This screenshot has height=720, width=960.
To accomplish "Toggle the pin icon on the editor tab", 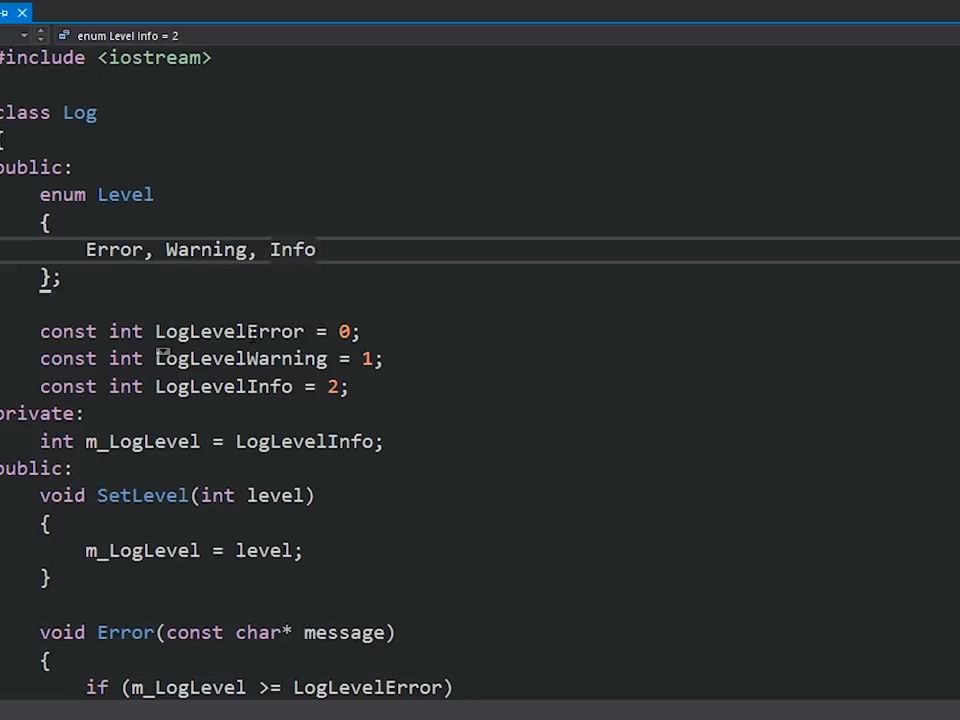I will click(4, 12).
